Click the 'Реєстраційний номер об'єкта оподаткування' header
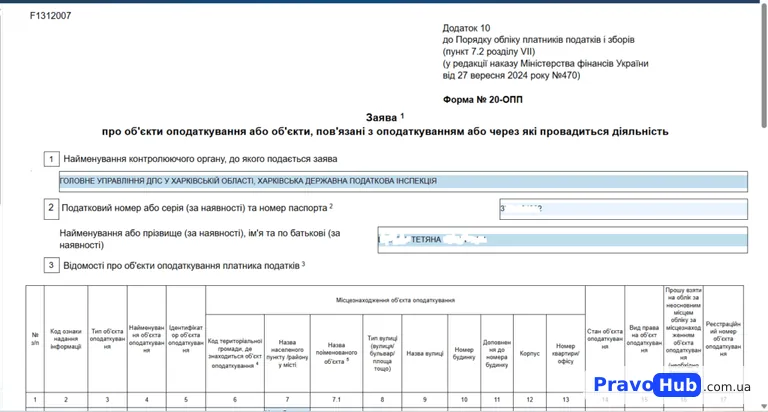This screenshot has height=412, width=768. (723, 339)
